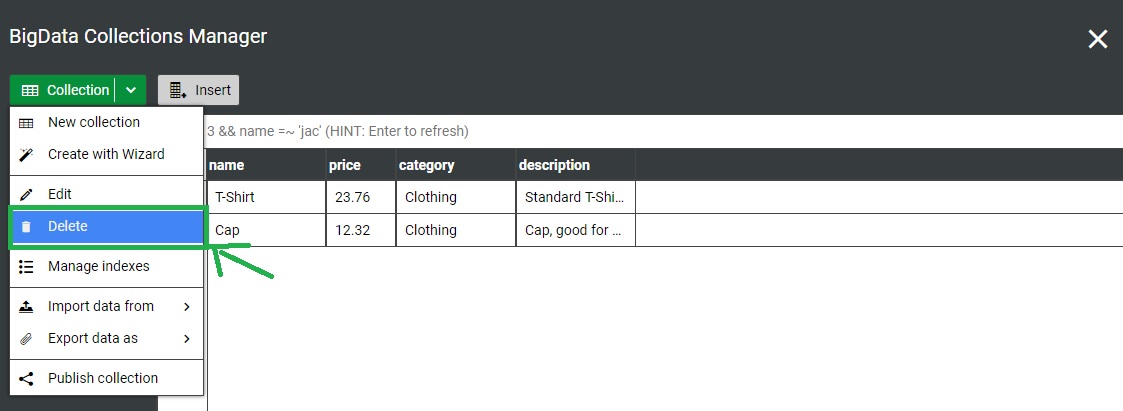Expand the Collection dropdown arrow
This screenshot has width=1123, height=411.
tap(131, 90)
